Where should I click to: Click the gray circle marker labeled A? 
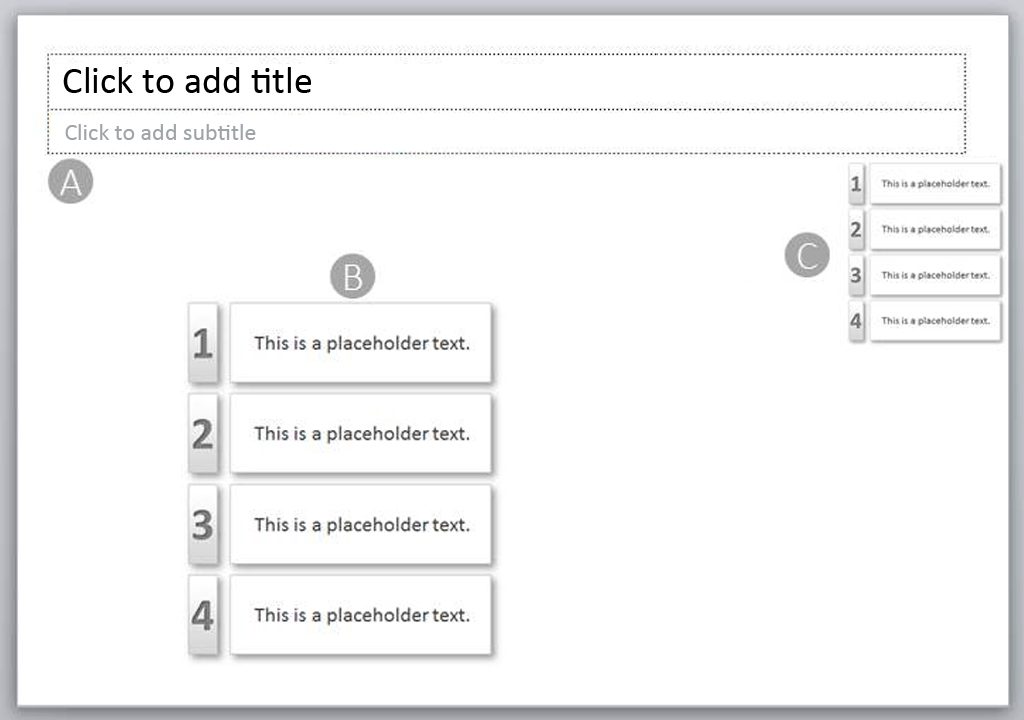click(x=71, y=181)
